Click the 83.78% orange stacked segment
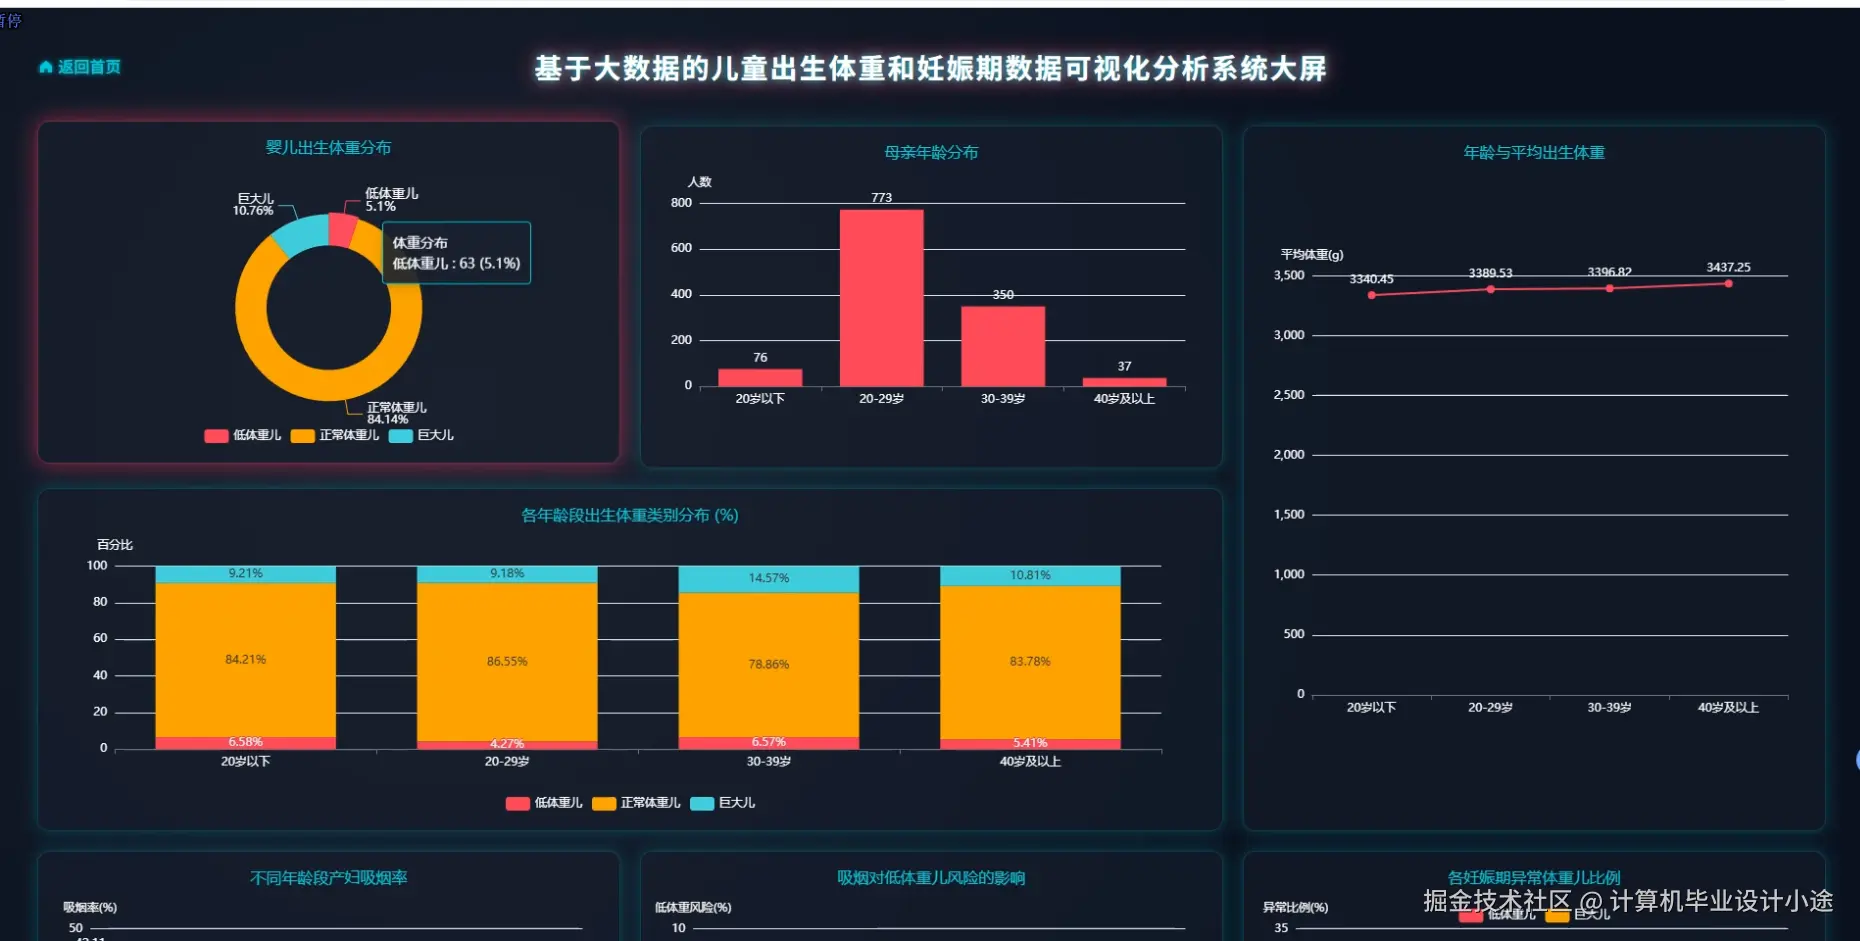This screenshot has width=1860, height=941. pos(1030,662)
